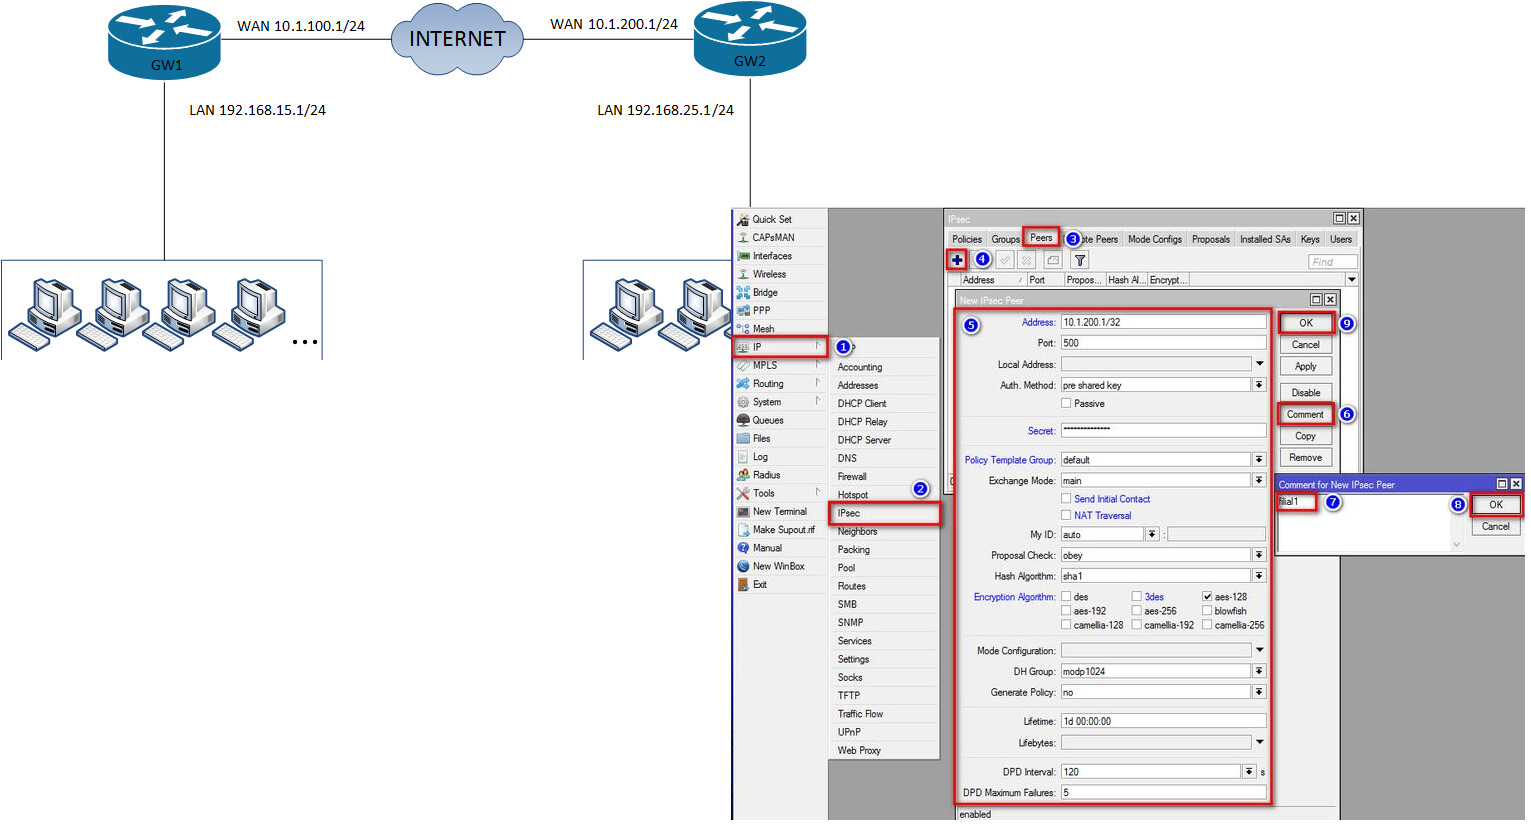Open the Bridge section in the sidebar
Viewport: 1531px width, 827px height.
pos(763,292)
